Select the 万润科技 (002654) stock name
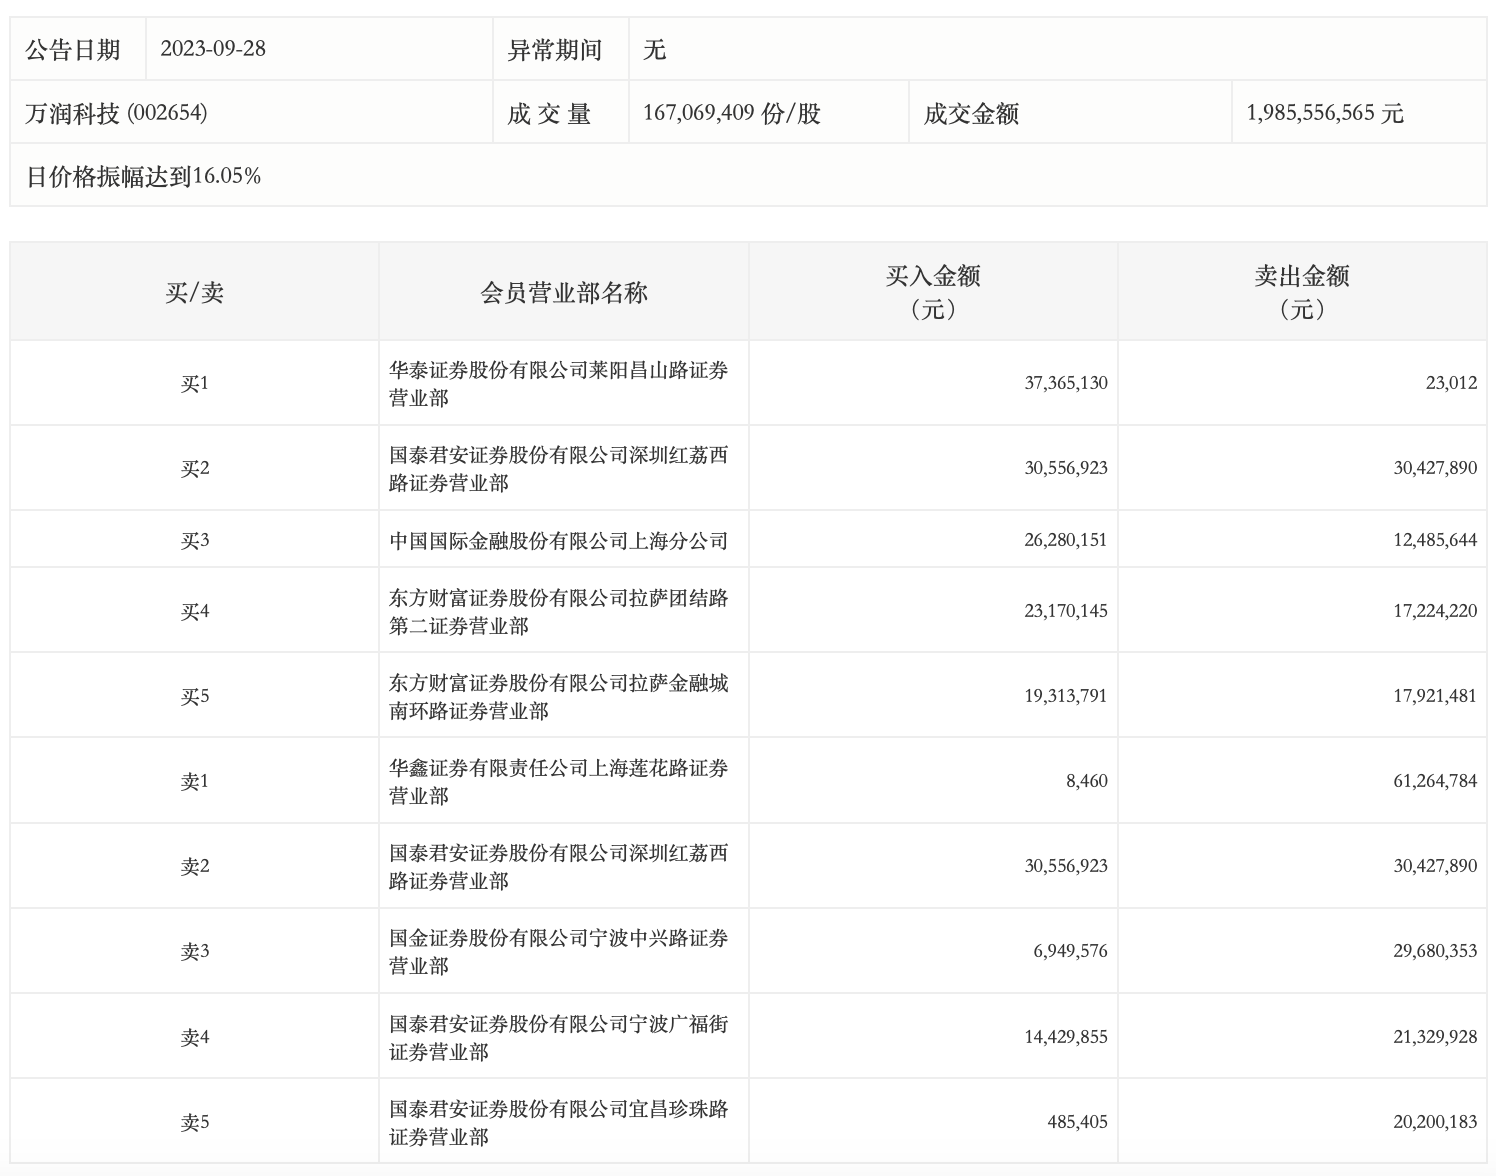The width and height of the screenshot is (1496, 1176). pyautogui.click(x=116, y=113)
